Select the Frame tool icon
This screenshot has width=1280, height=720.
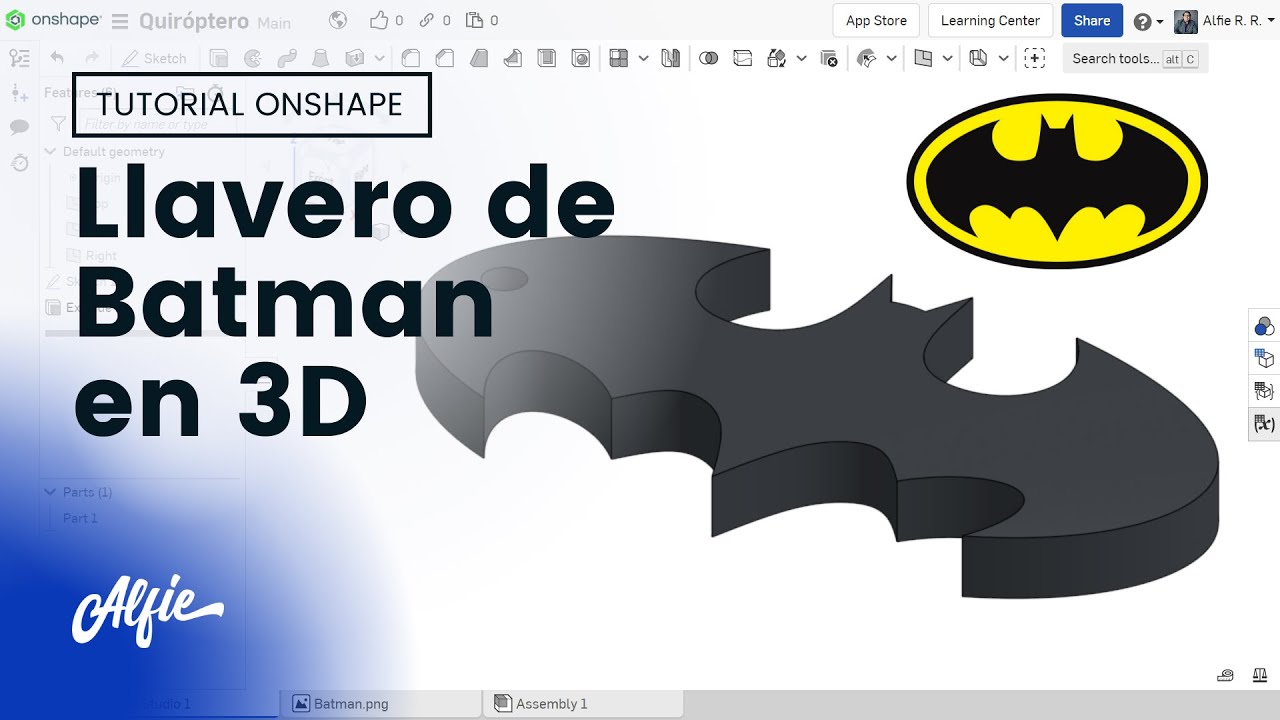pyautogui.click(x=979, y=58)
